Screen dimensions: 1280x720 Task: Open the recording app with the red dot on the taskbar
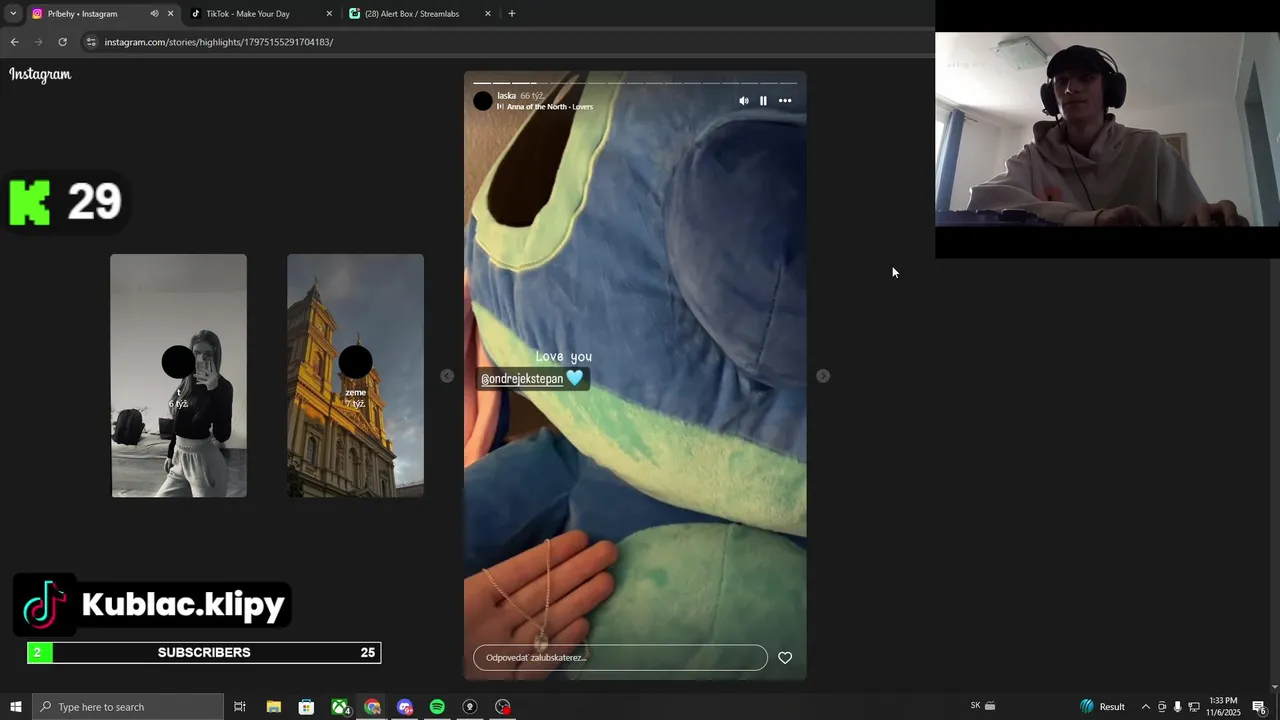tap(503, 707)
